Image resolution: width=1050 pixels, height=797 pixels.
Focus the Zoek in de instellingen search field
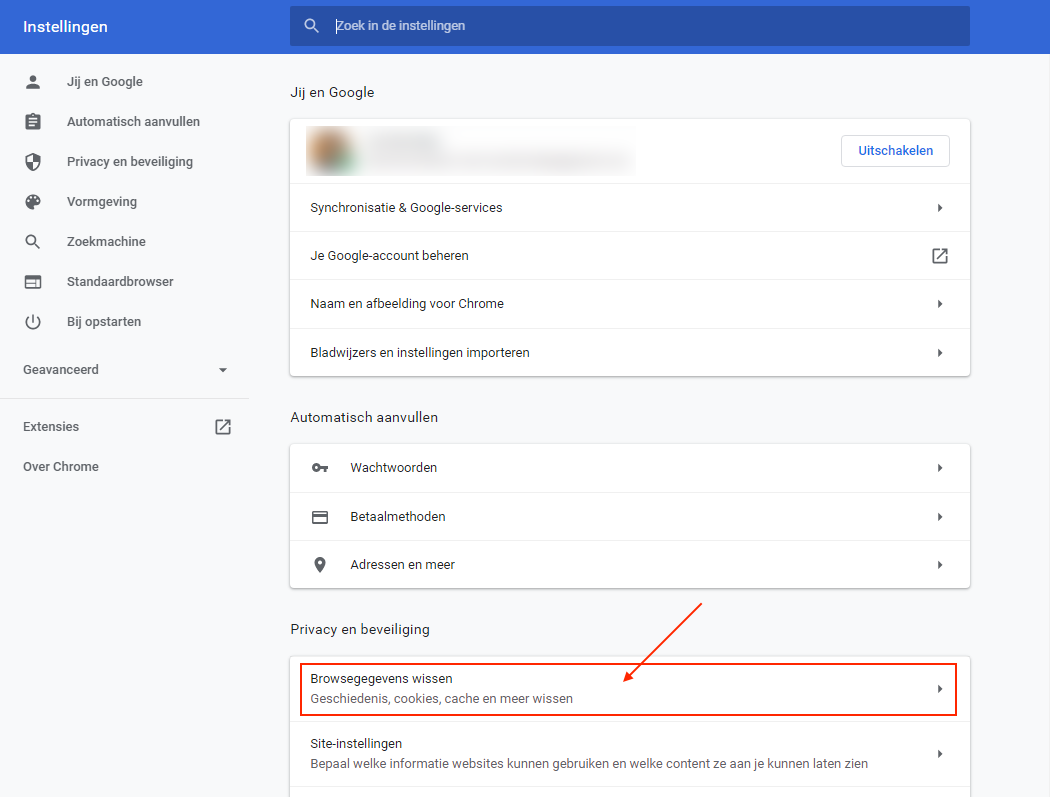[x=640, y=26]
